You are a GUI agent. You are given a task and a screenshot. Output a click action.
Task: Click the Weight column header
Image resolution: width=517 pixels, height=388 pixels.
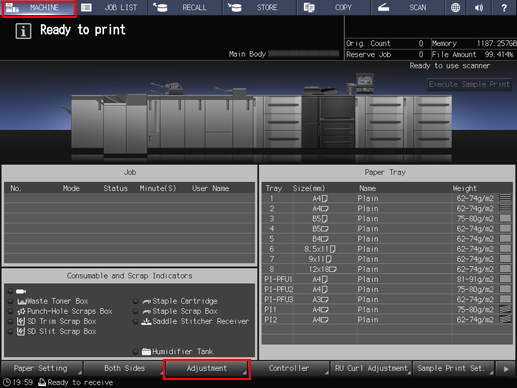pos(465,189)
